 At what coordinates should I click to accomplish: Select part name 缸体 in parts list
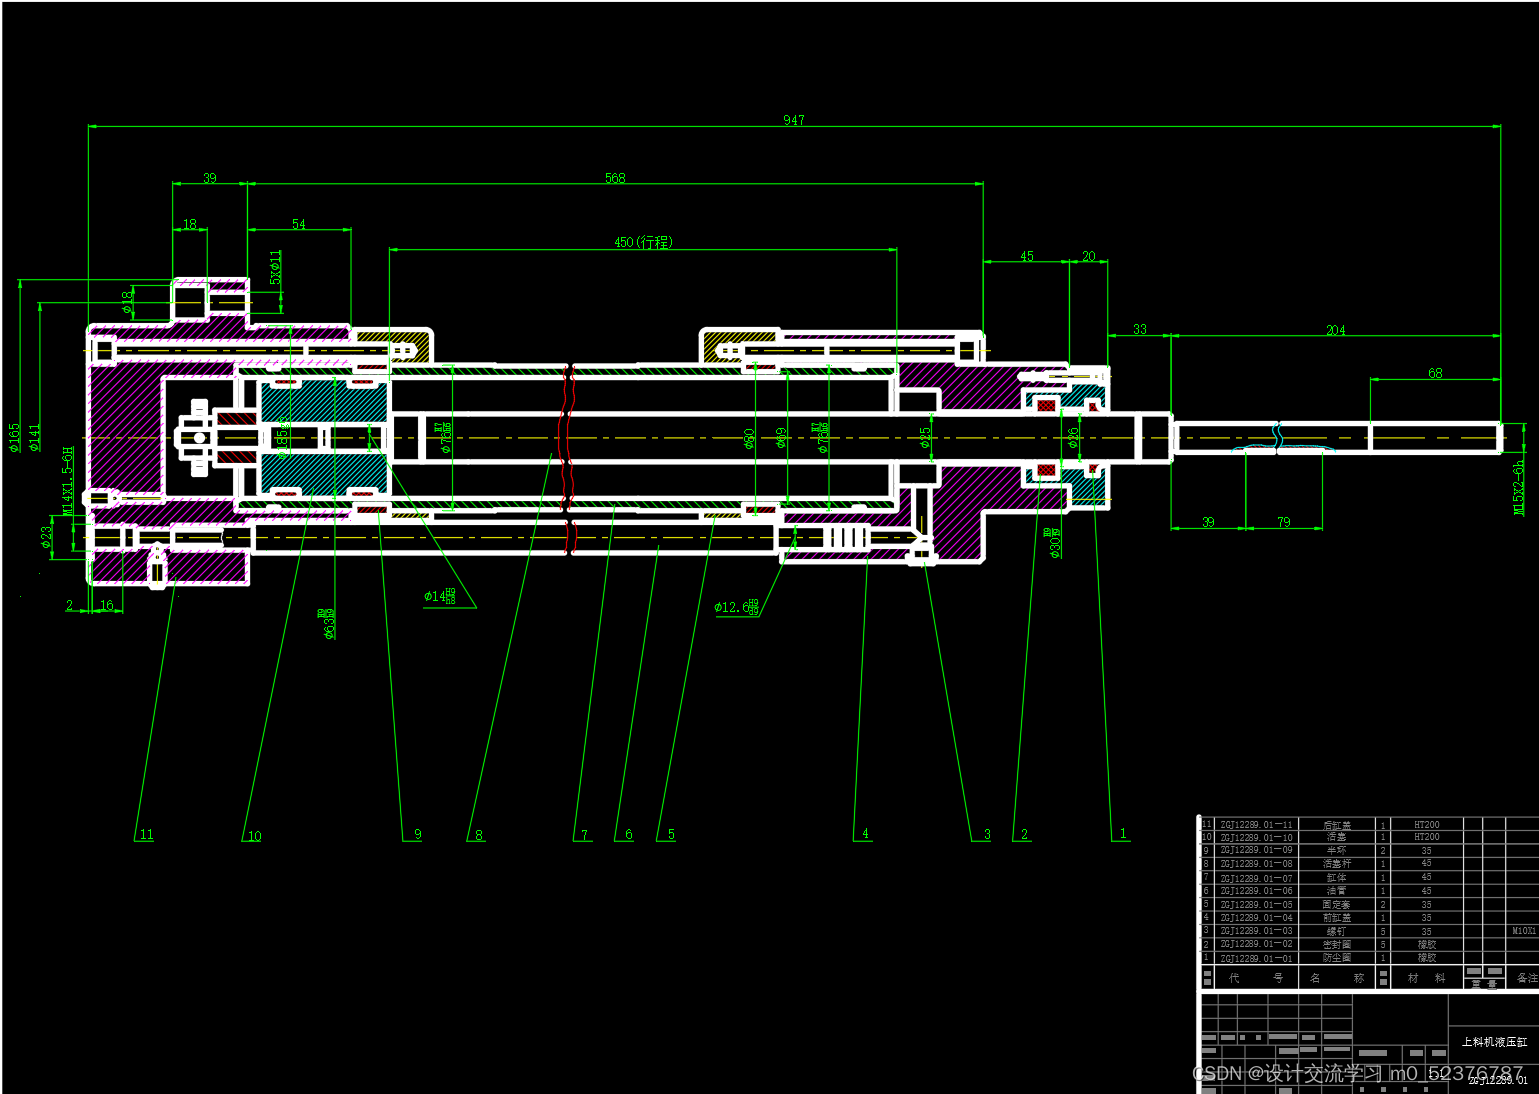pos(1337,877)
